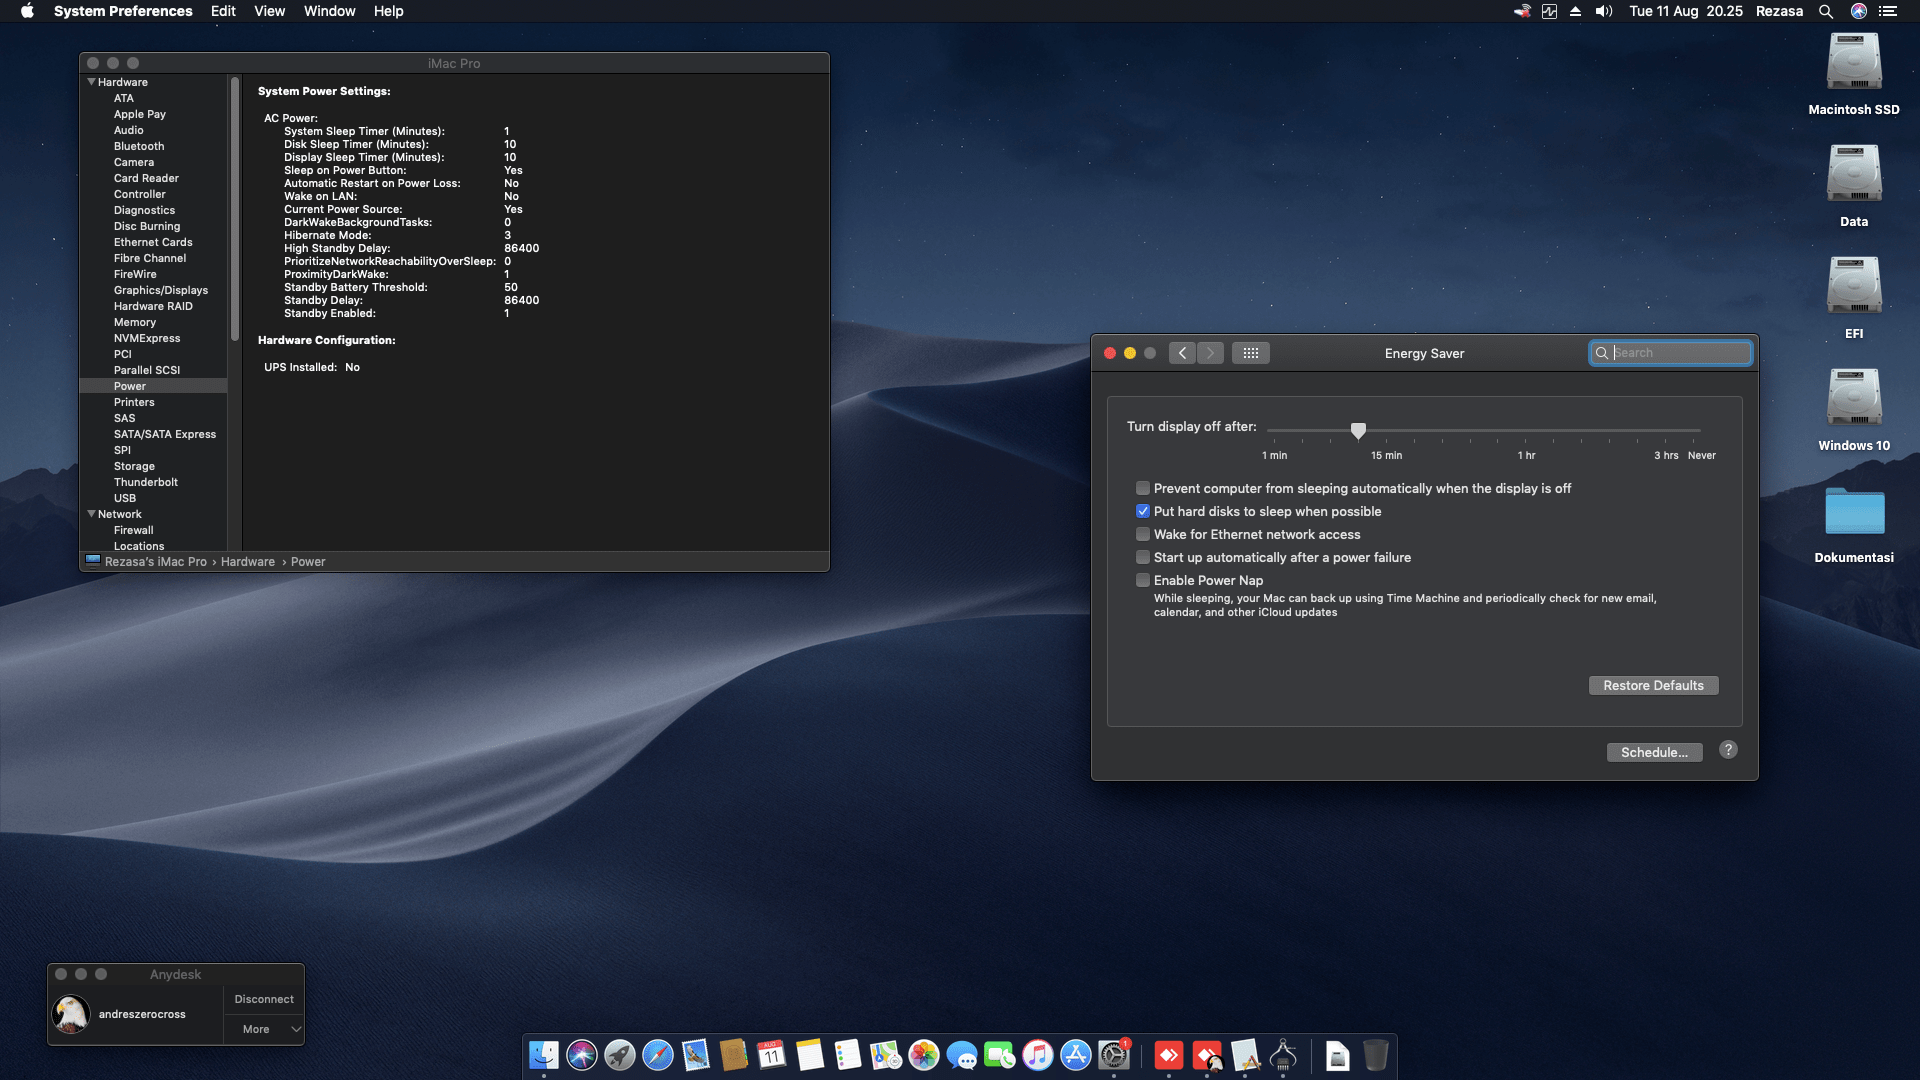Check Wake for Ethernet network access
The width and height of the screenshot is (1920, 1080).
click(1142, 534)
